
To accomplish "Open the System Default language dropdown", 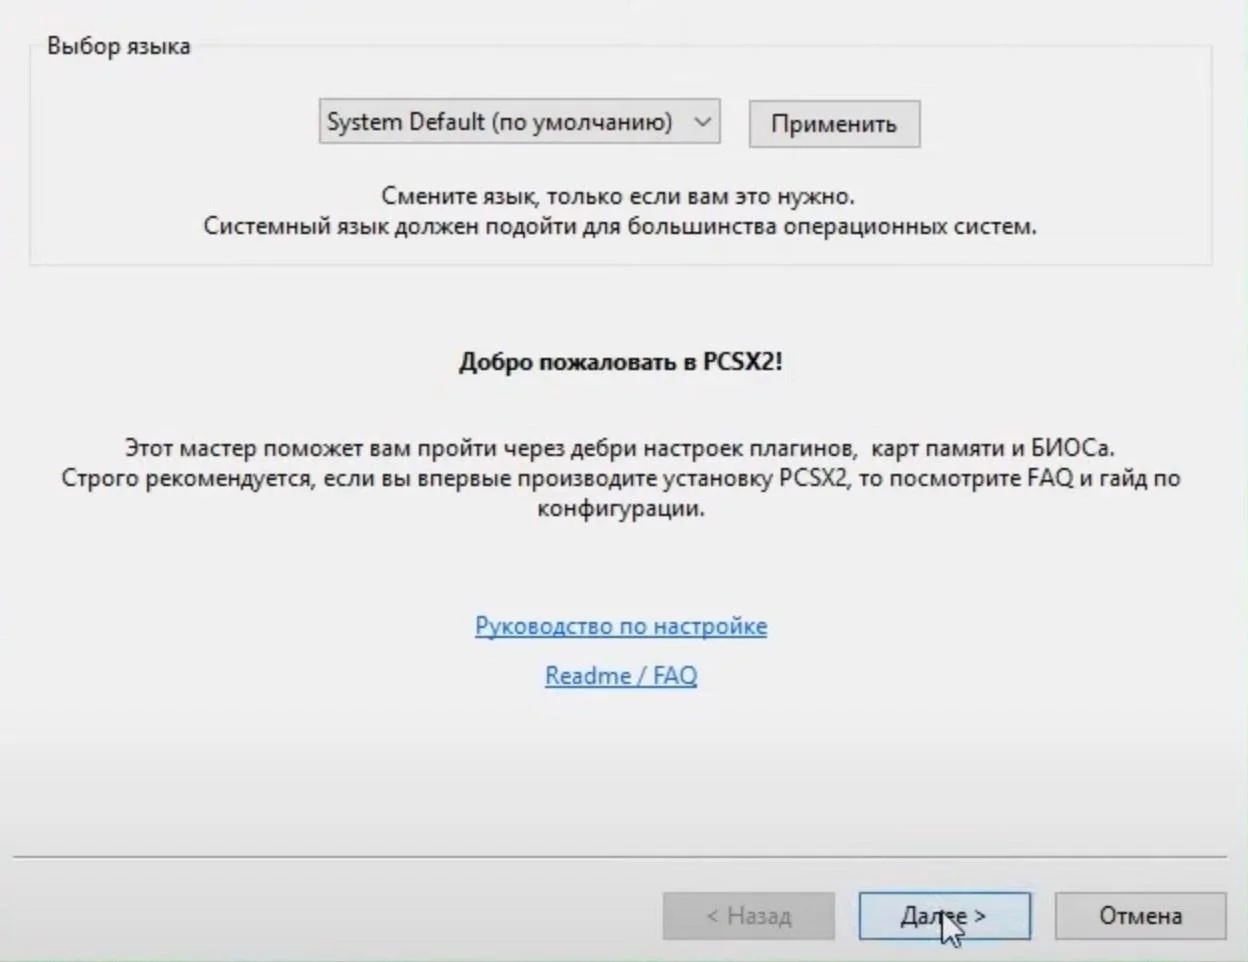I will click(519, 122).
